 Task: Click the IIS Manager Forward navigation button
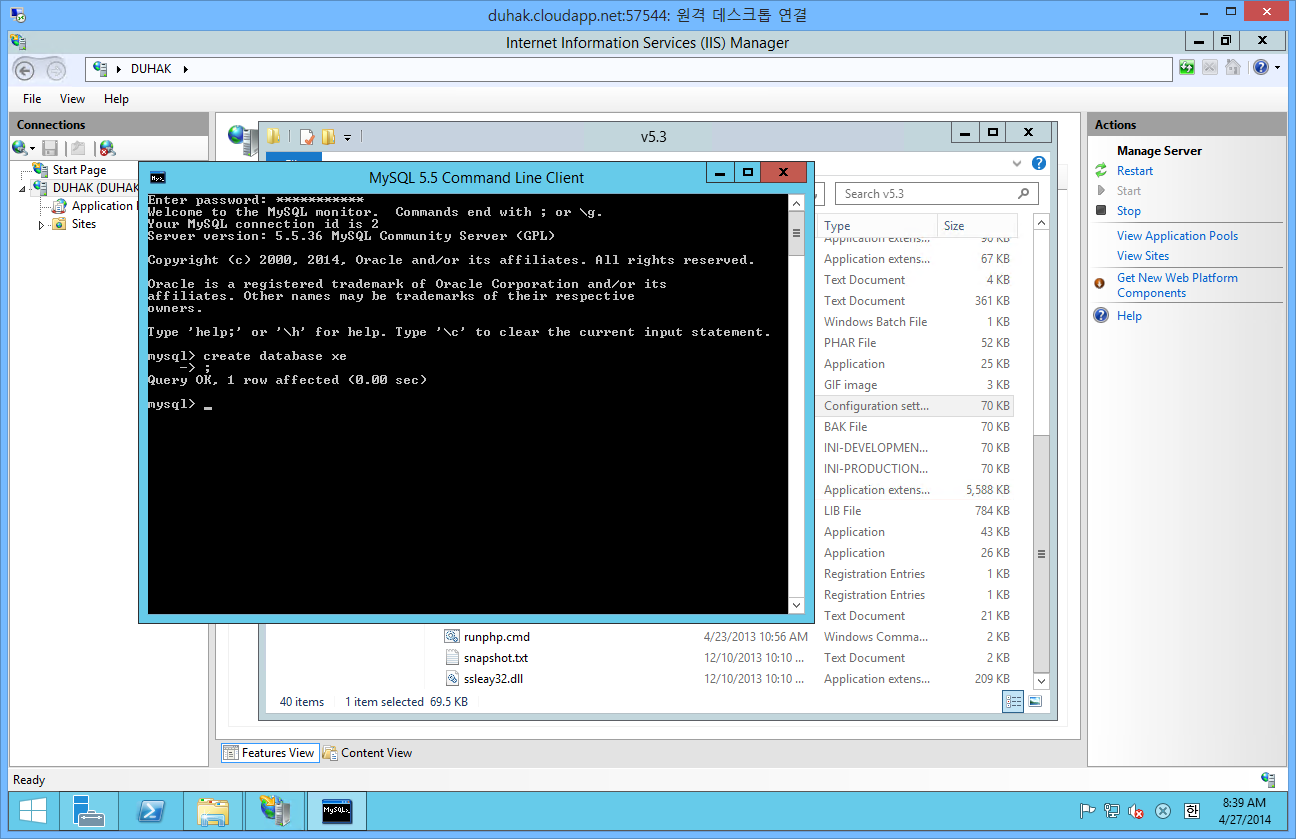pyautogui.click(x=56, y=69)
